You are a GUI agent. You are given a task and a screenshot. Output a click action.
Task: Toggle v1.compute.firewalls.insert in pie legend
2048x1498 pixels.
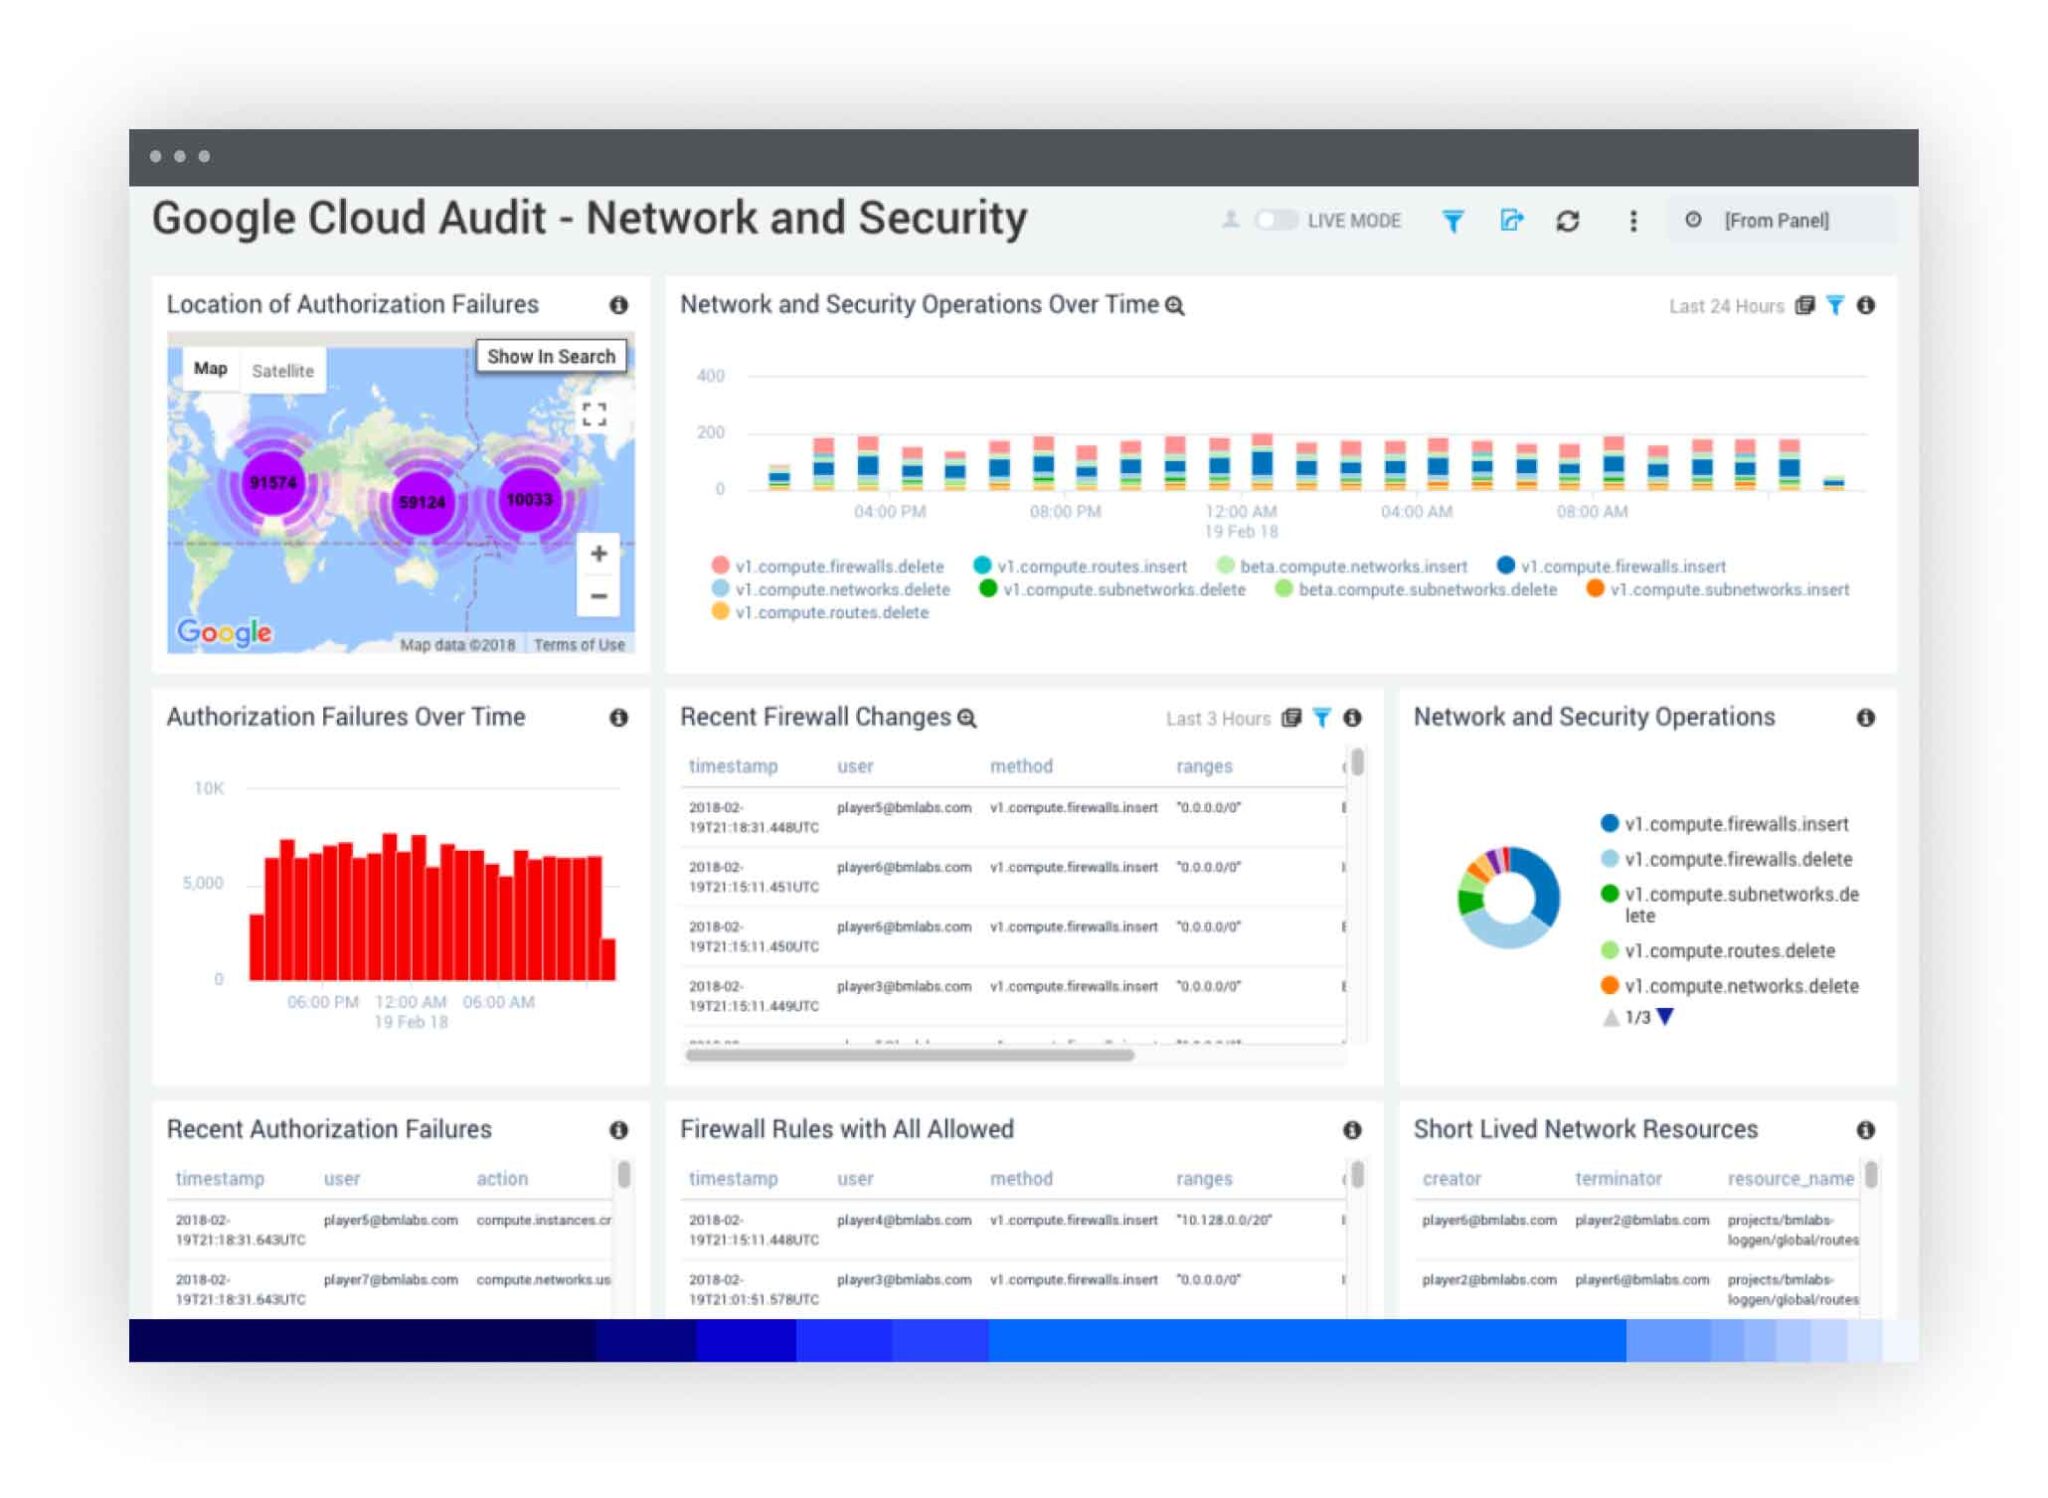(1724, 824)
